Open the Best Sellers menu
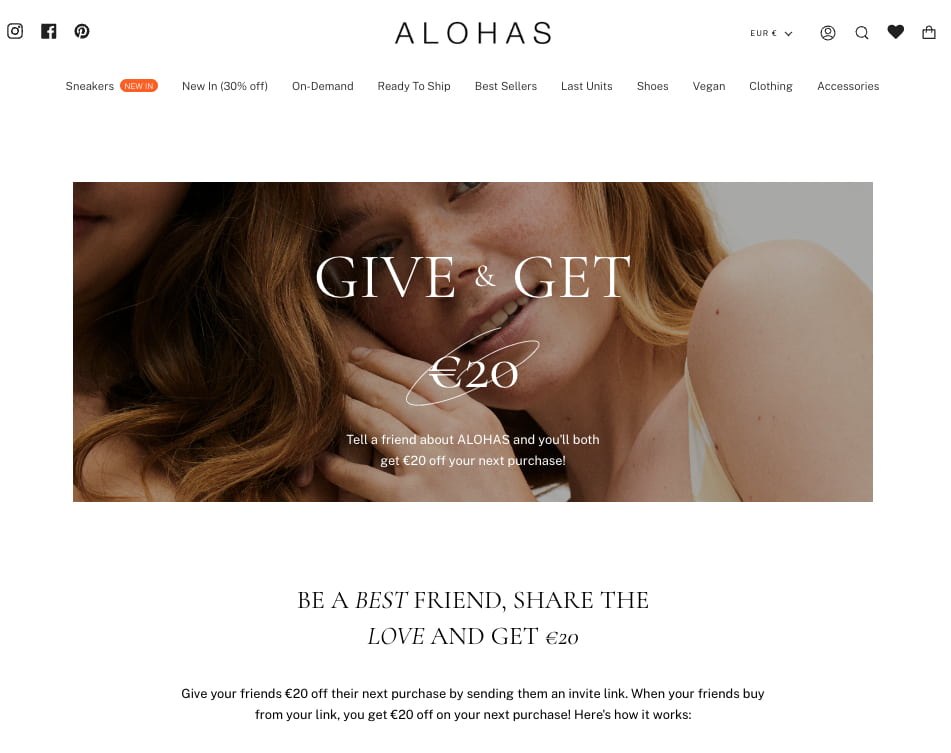951x753 pixels. [506, 86]
